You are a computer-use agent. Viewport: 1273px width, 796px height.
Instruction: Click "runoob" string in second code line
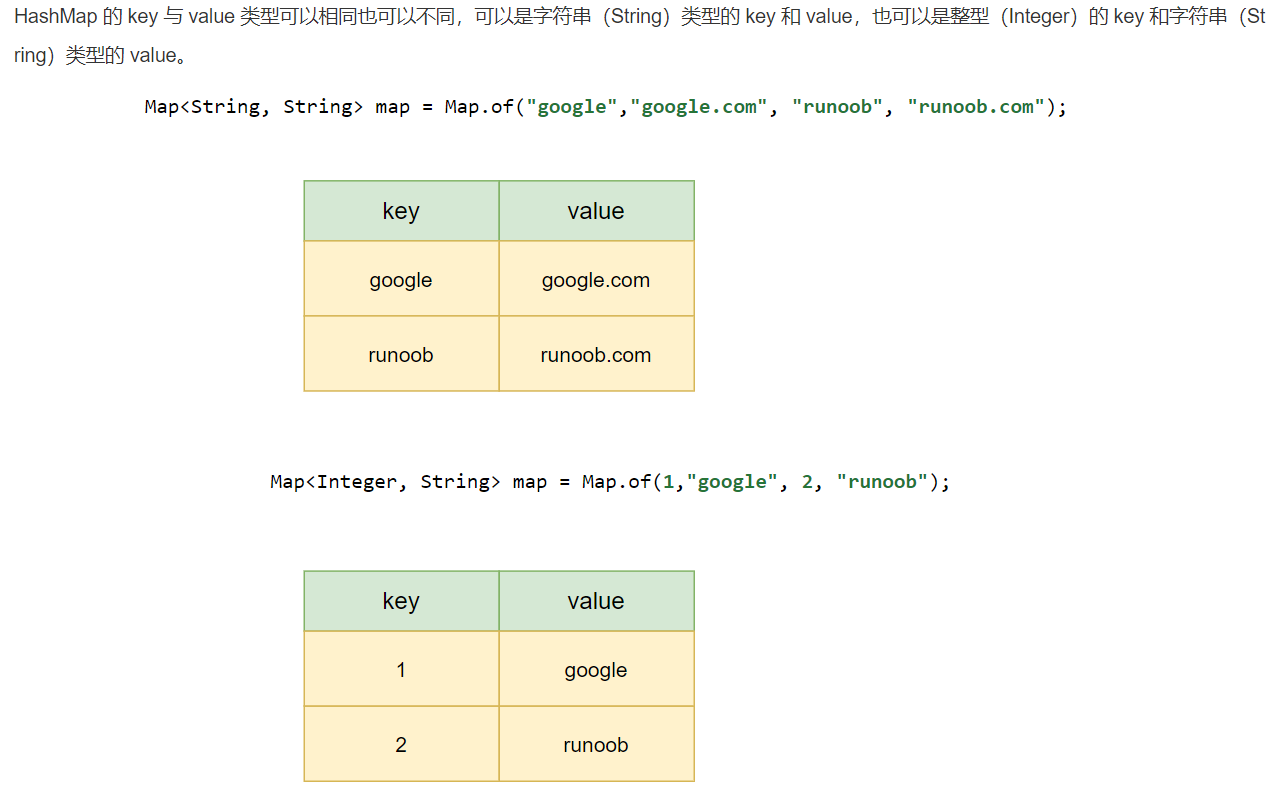click(882, 482)
